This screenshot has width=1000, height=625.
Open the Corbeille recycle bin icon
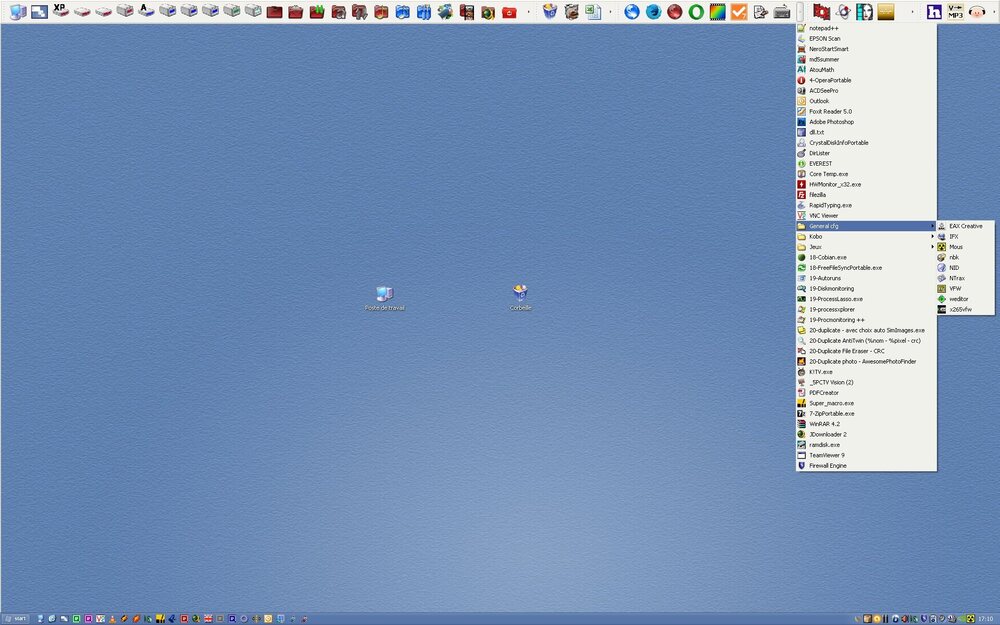520,294
